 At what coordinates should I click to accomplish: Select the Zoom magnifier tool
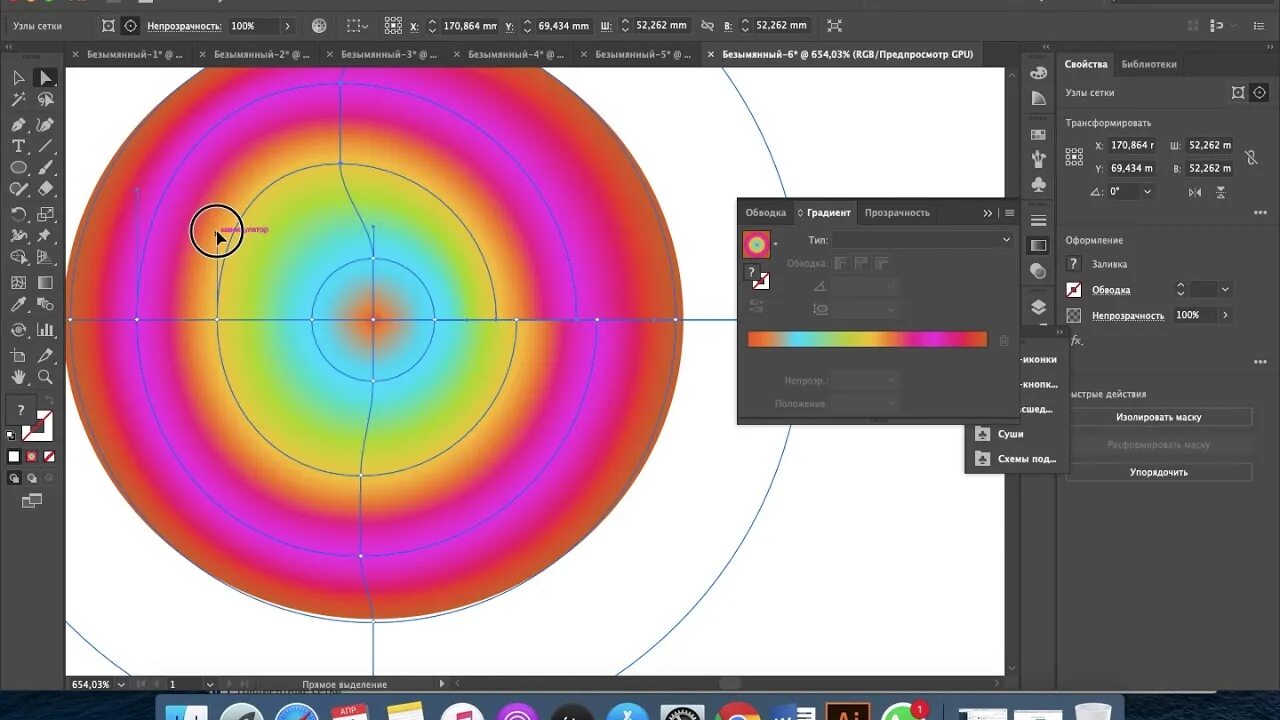45,377
